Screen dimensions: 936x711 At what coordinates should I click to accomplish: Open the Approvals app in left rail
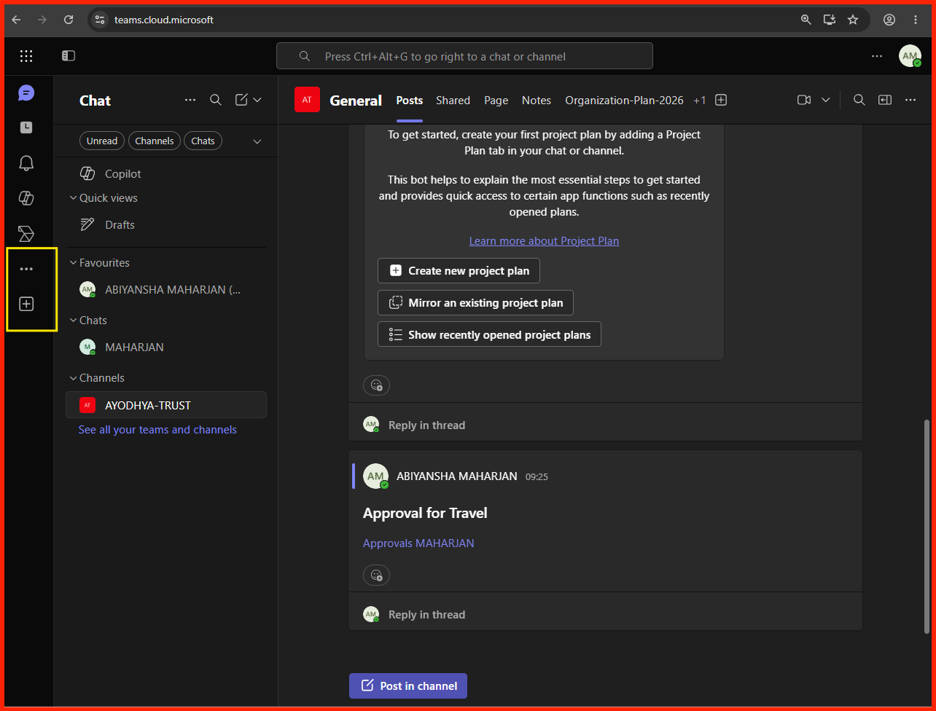click(26, 233)
